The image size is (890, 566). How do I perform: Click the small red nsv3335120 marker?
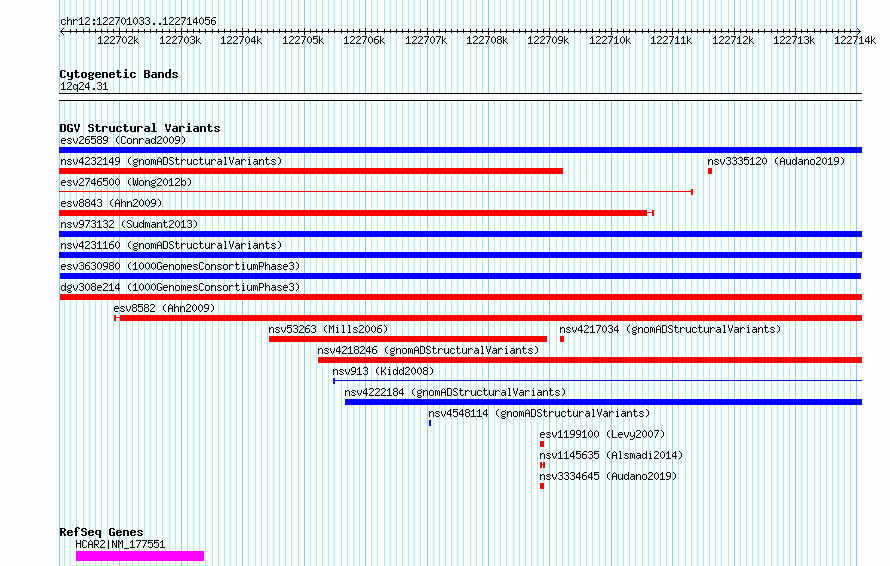[710, 171]
